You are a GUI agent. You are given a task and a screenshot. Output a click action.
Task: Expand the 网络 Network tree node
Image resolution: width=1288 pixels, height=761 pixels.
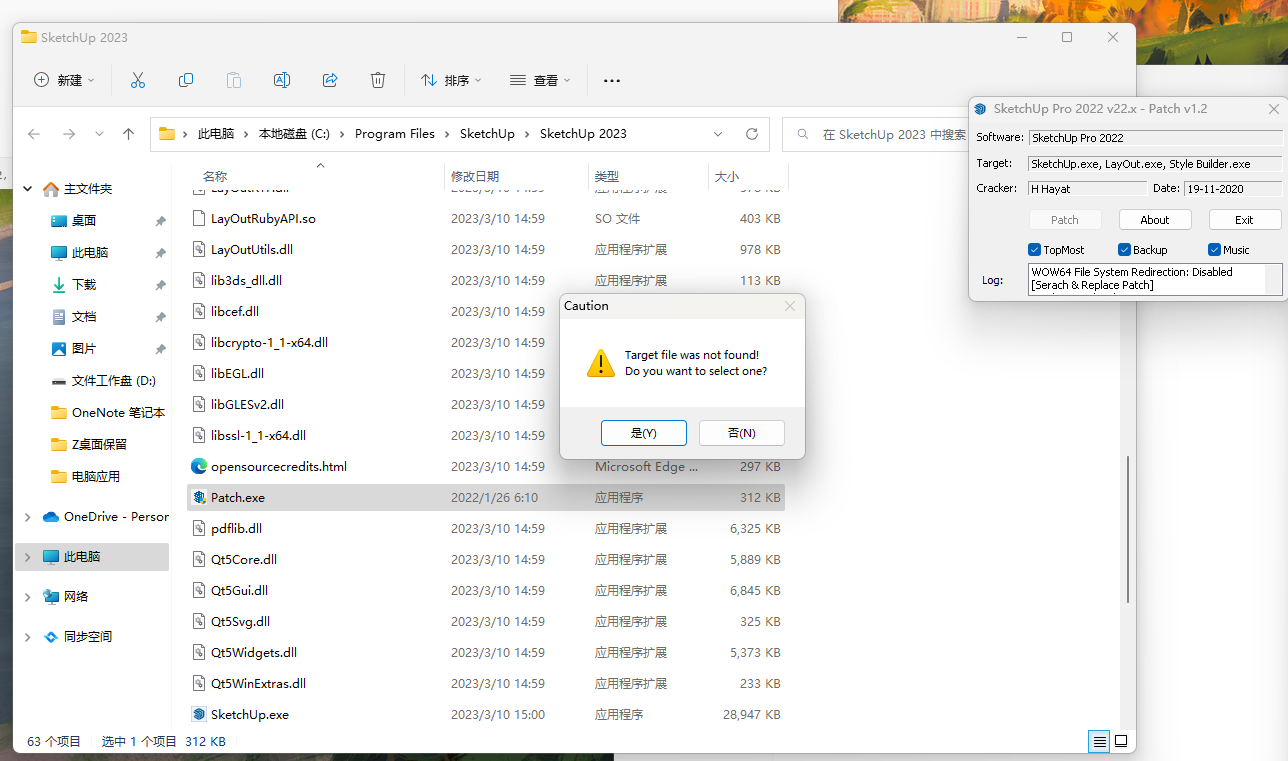[x=27, y=597]
